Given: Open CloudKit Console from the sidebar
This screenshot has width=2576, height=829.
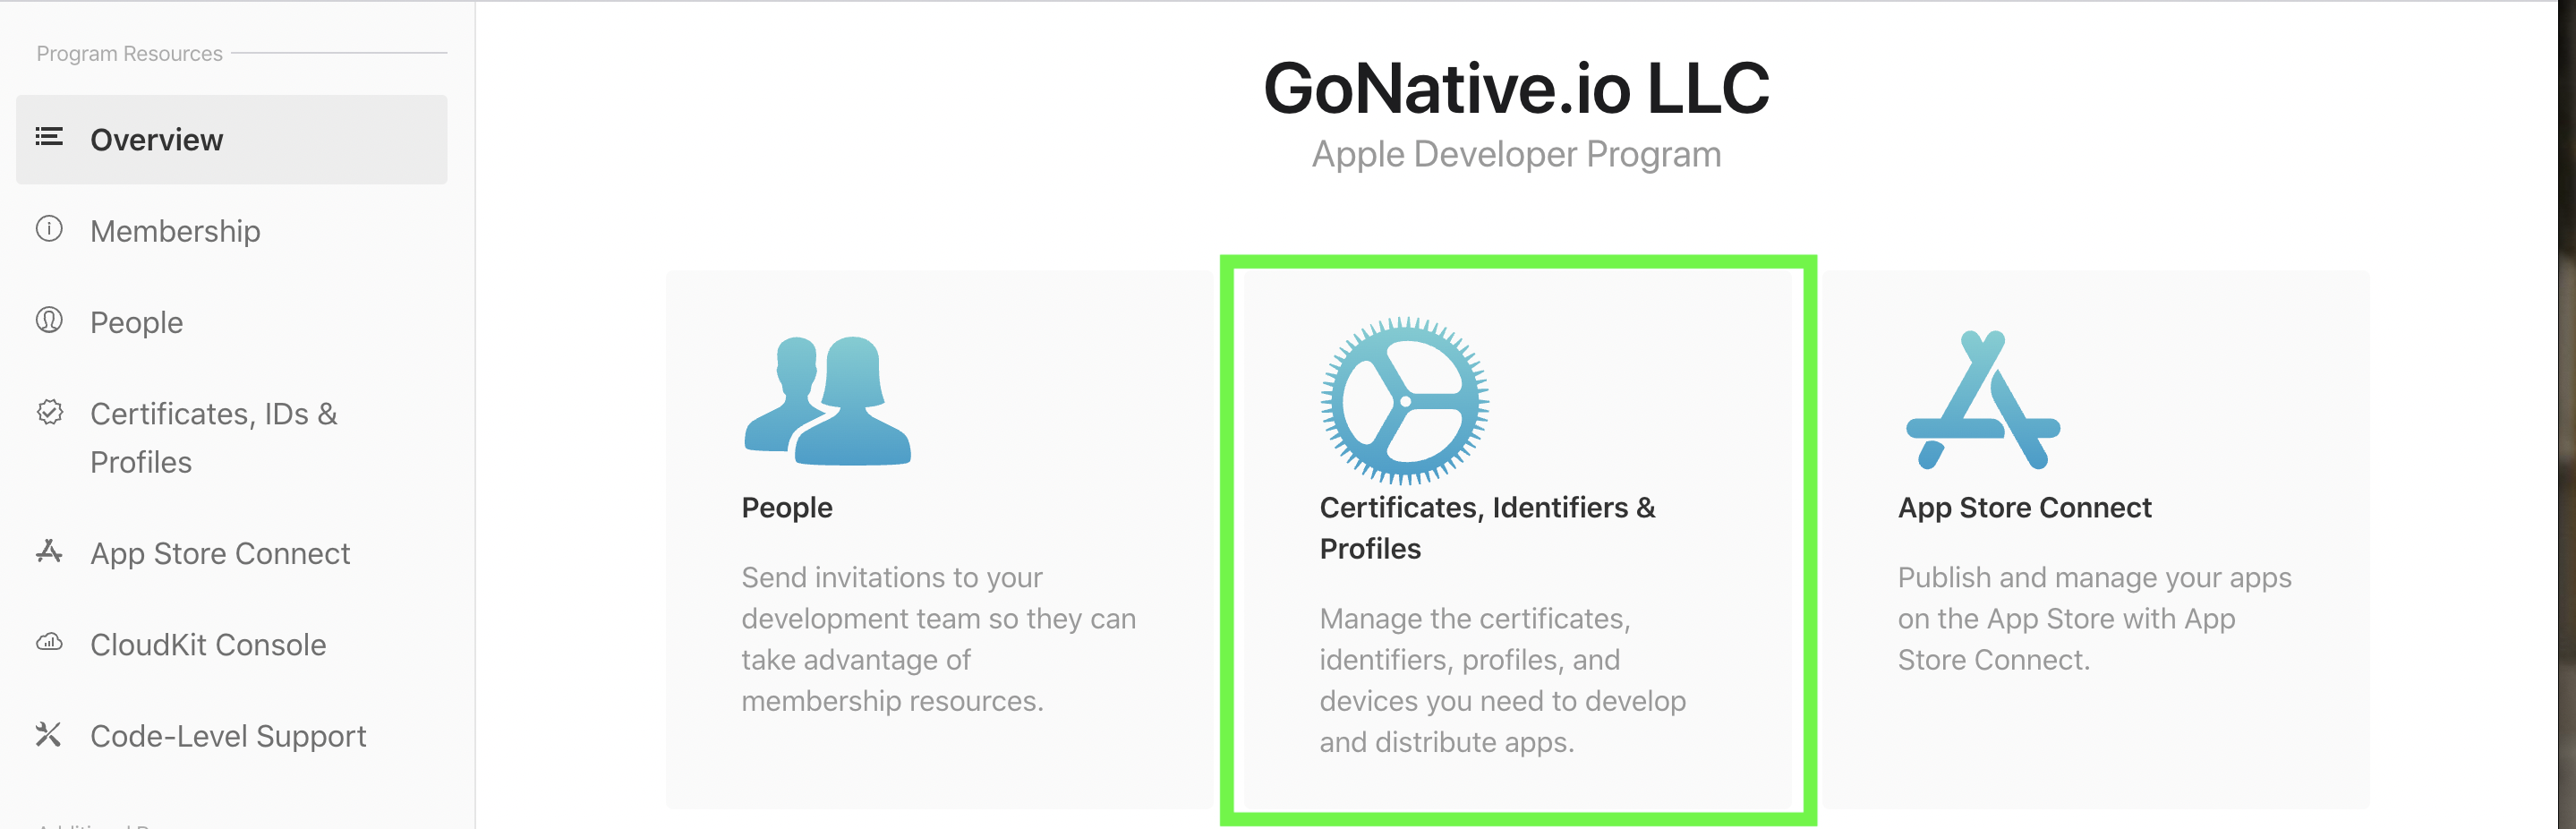Looking at the screenshot, I should (x=208, y=645).
